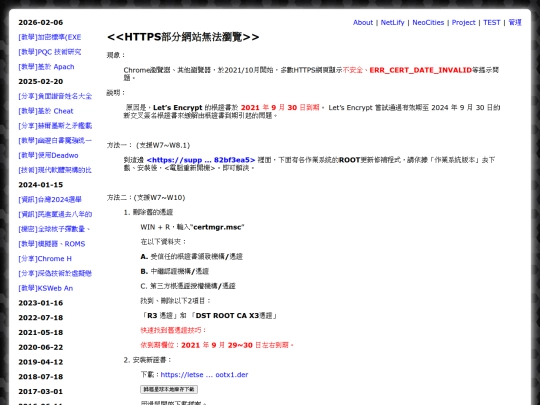Expand the 2023-01-16 date entry

(41, 303)
